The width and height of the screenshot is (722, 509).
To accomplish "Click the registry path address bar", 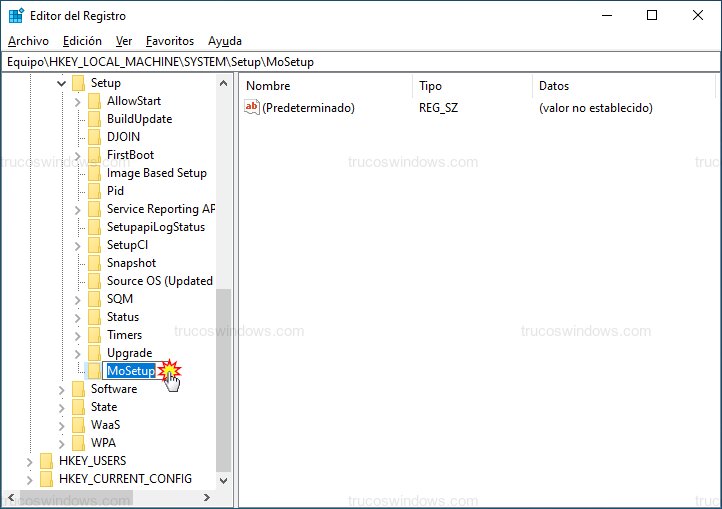I will point(361,62).
